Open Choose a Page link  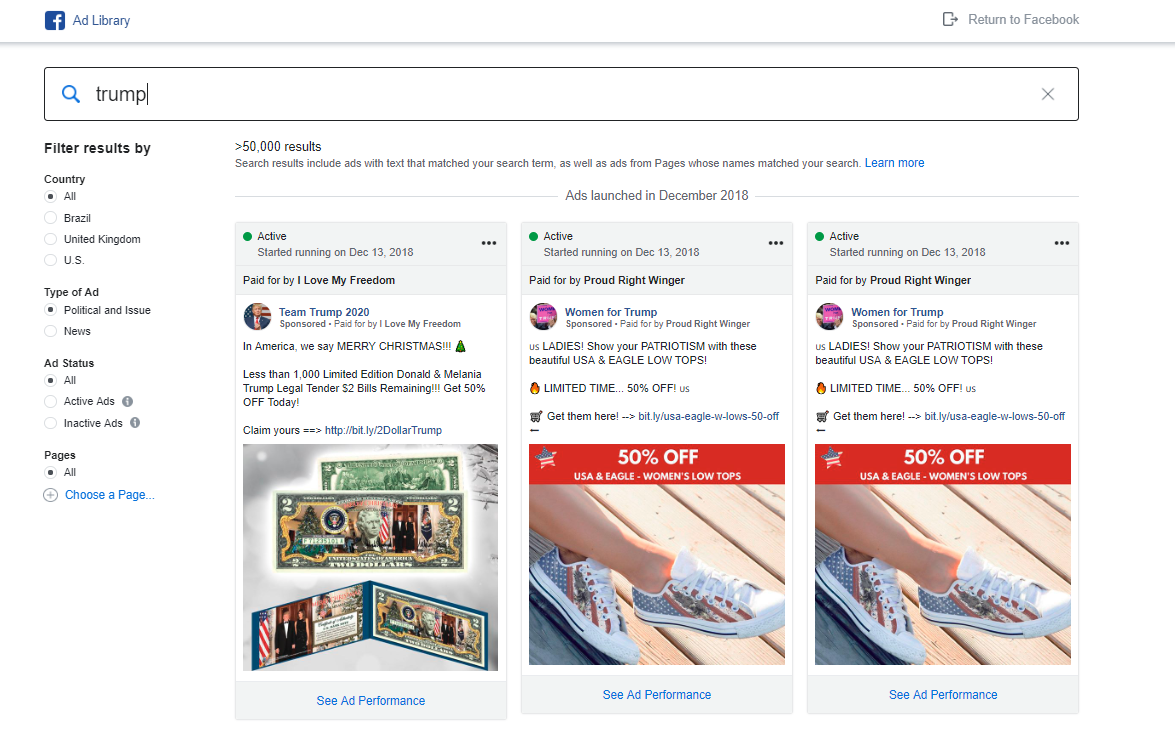[109, 495]
